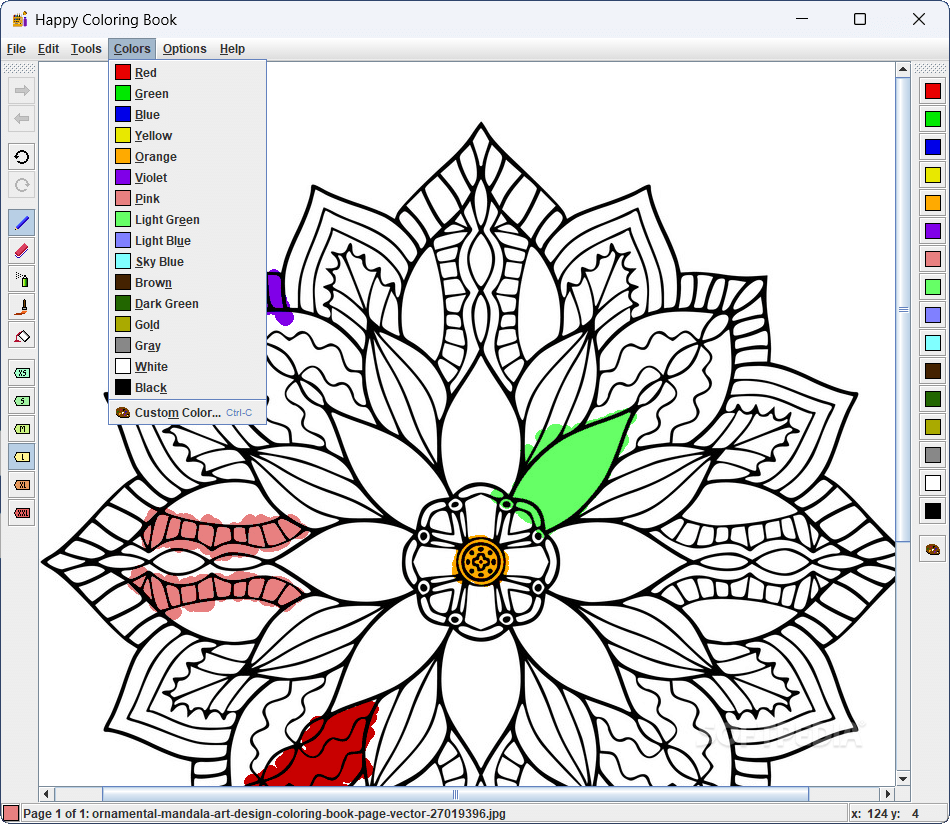This screenshot has width=950, height=824.
Task: Open the Tools menu
Action: tap(86, 49)
